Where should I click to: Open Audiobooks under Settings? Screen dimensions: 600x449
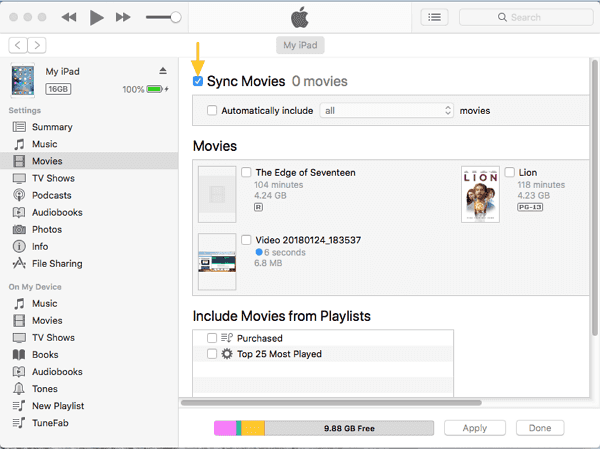click(57, 212)
